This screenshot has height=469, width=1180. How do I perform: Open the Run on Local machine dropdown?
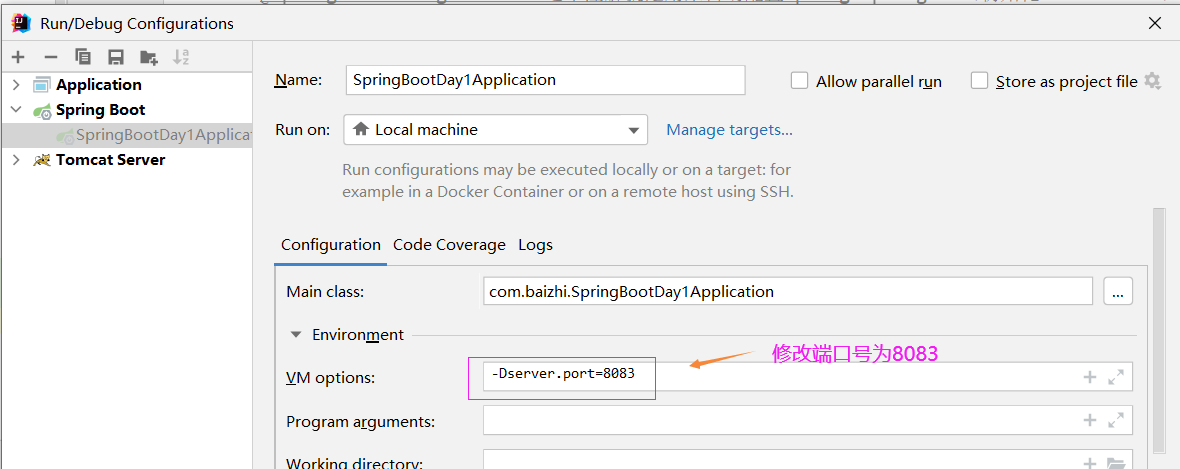point(495,129)
